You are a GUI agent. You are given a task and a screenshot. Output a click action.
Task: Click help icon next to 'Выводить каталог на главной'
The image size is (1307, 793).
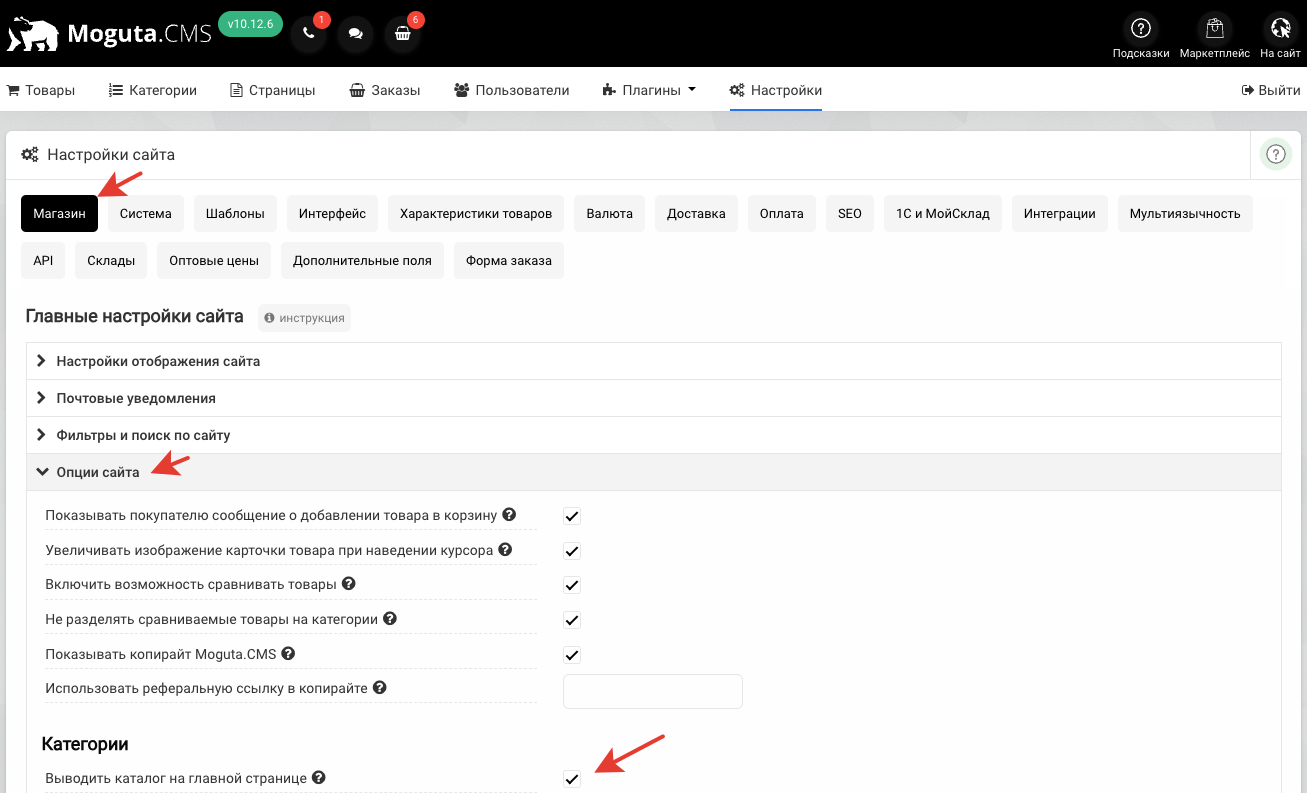pyautogui.click(x=318, y=777)
